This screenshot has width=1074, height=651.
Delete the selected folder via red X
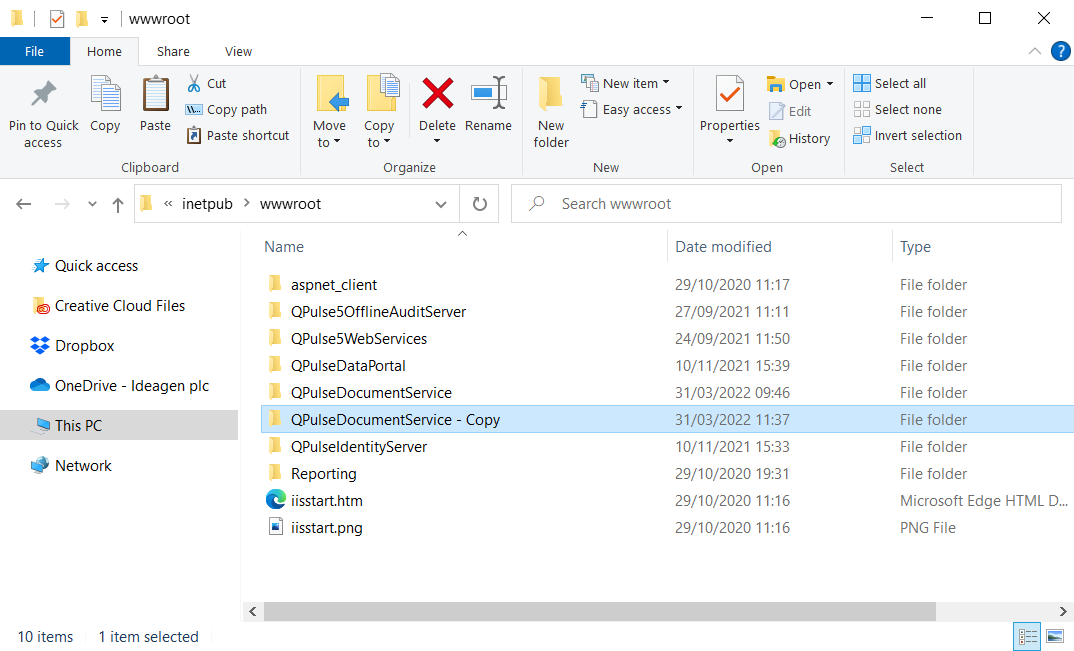point(438,94)
